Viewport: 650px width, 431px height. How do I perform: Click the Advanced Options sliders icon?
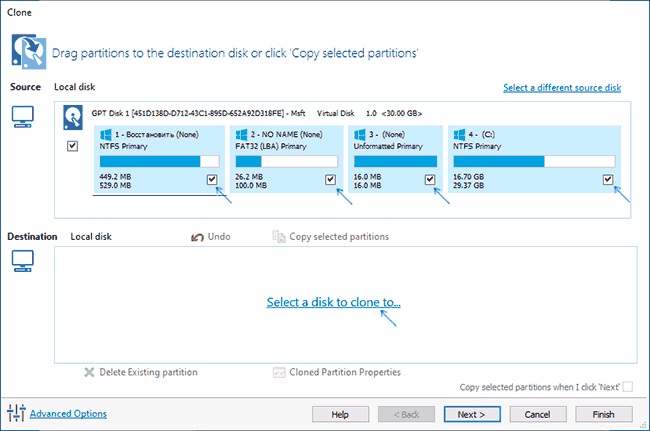pyautogui.click(x=16, y=413)
